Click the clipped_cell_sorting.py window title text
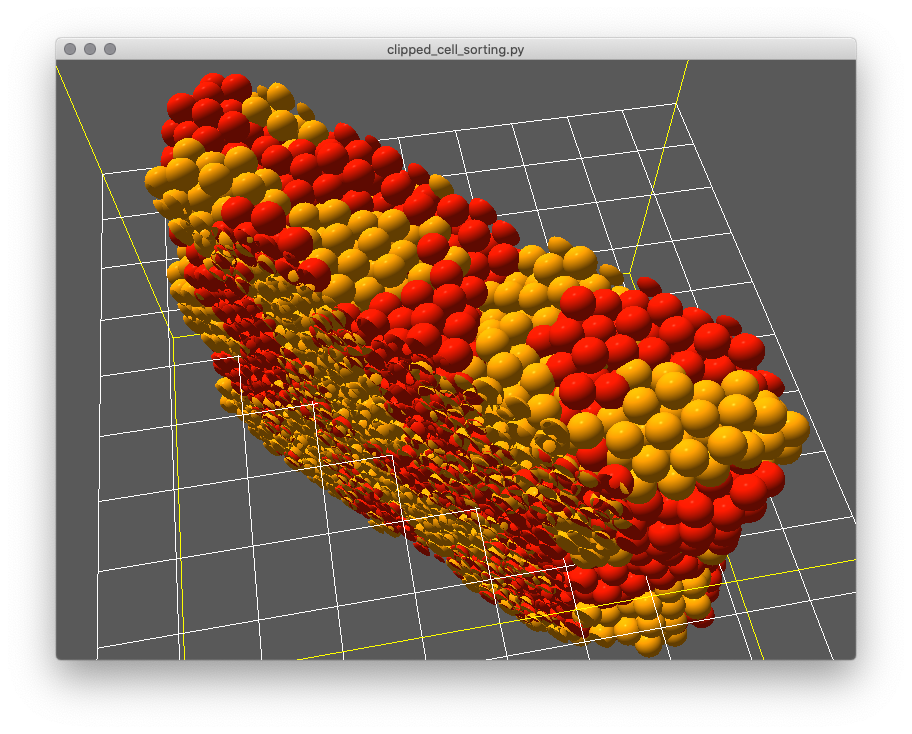Image resolution: width=912 pixels, height=734 pixels. click(x=455, y=49)
